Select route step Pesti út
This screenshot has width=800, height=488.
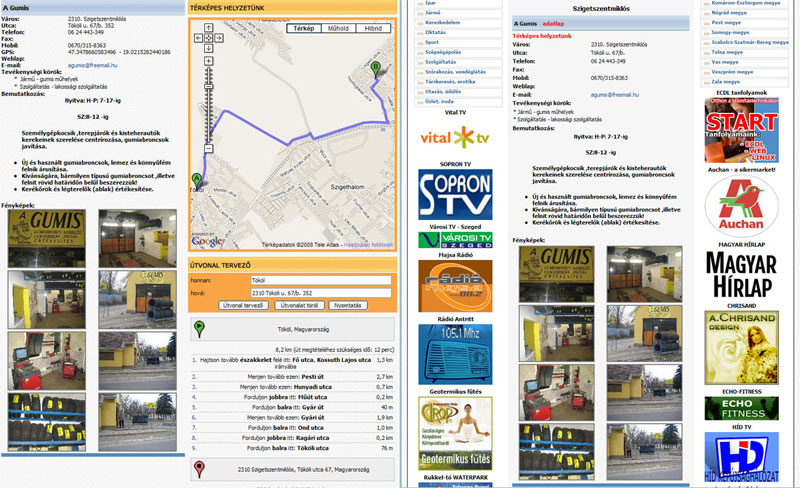click(x=292, y=377)
